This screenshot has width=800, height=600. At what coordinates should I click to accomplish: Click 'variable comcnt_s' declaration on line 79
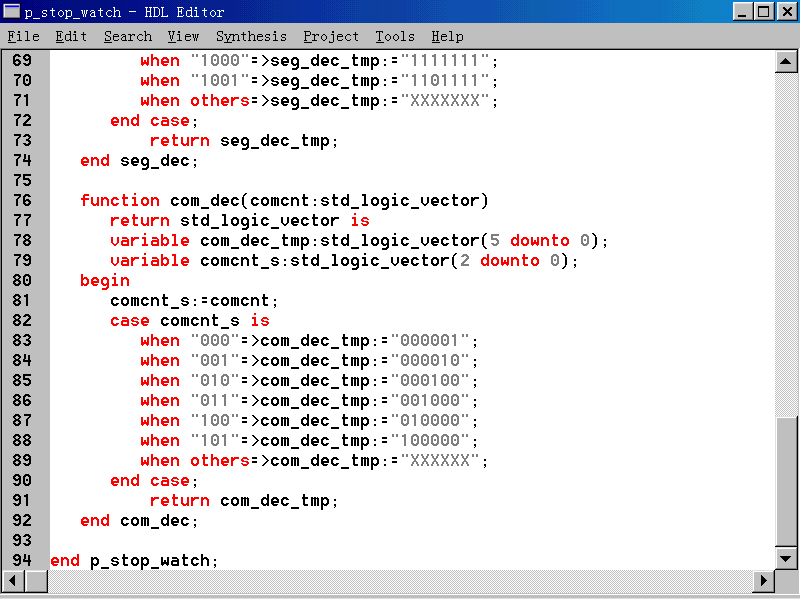pyautogui.click(x=344, y=260)
